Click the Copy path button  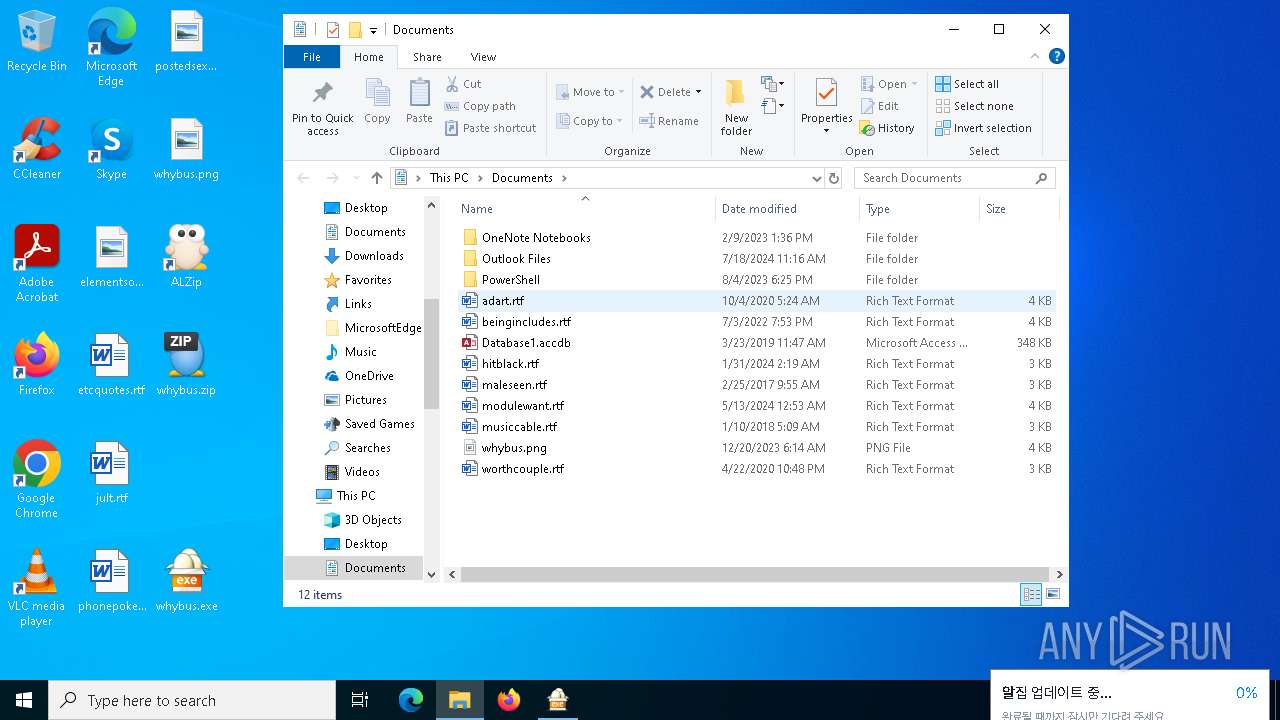(x=480, y=106)
